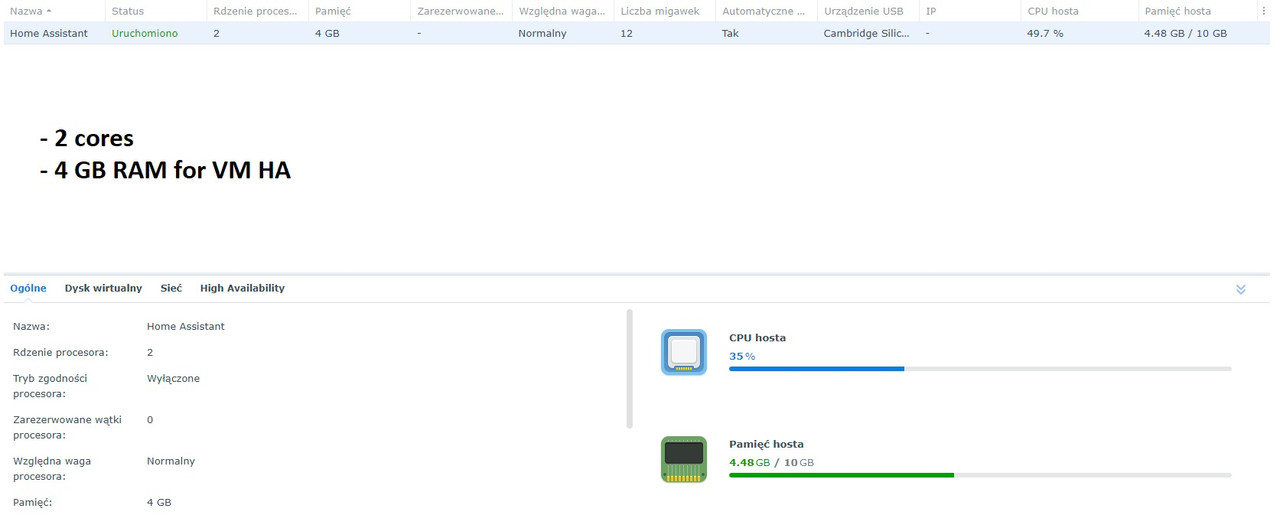
Task: Click the Pamięć hosta memory icon
Action: tap(684, 459)
